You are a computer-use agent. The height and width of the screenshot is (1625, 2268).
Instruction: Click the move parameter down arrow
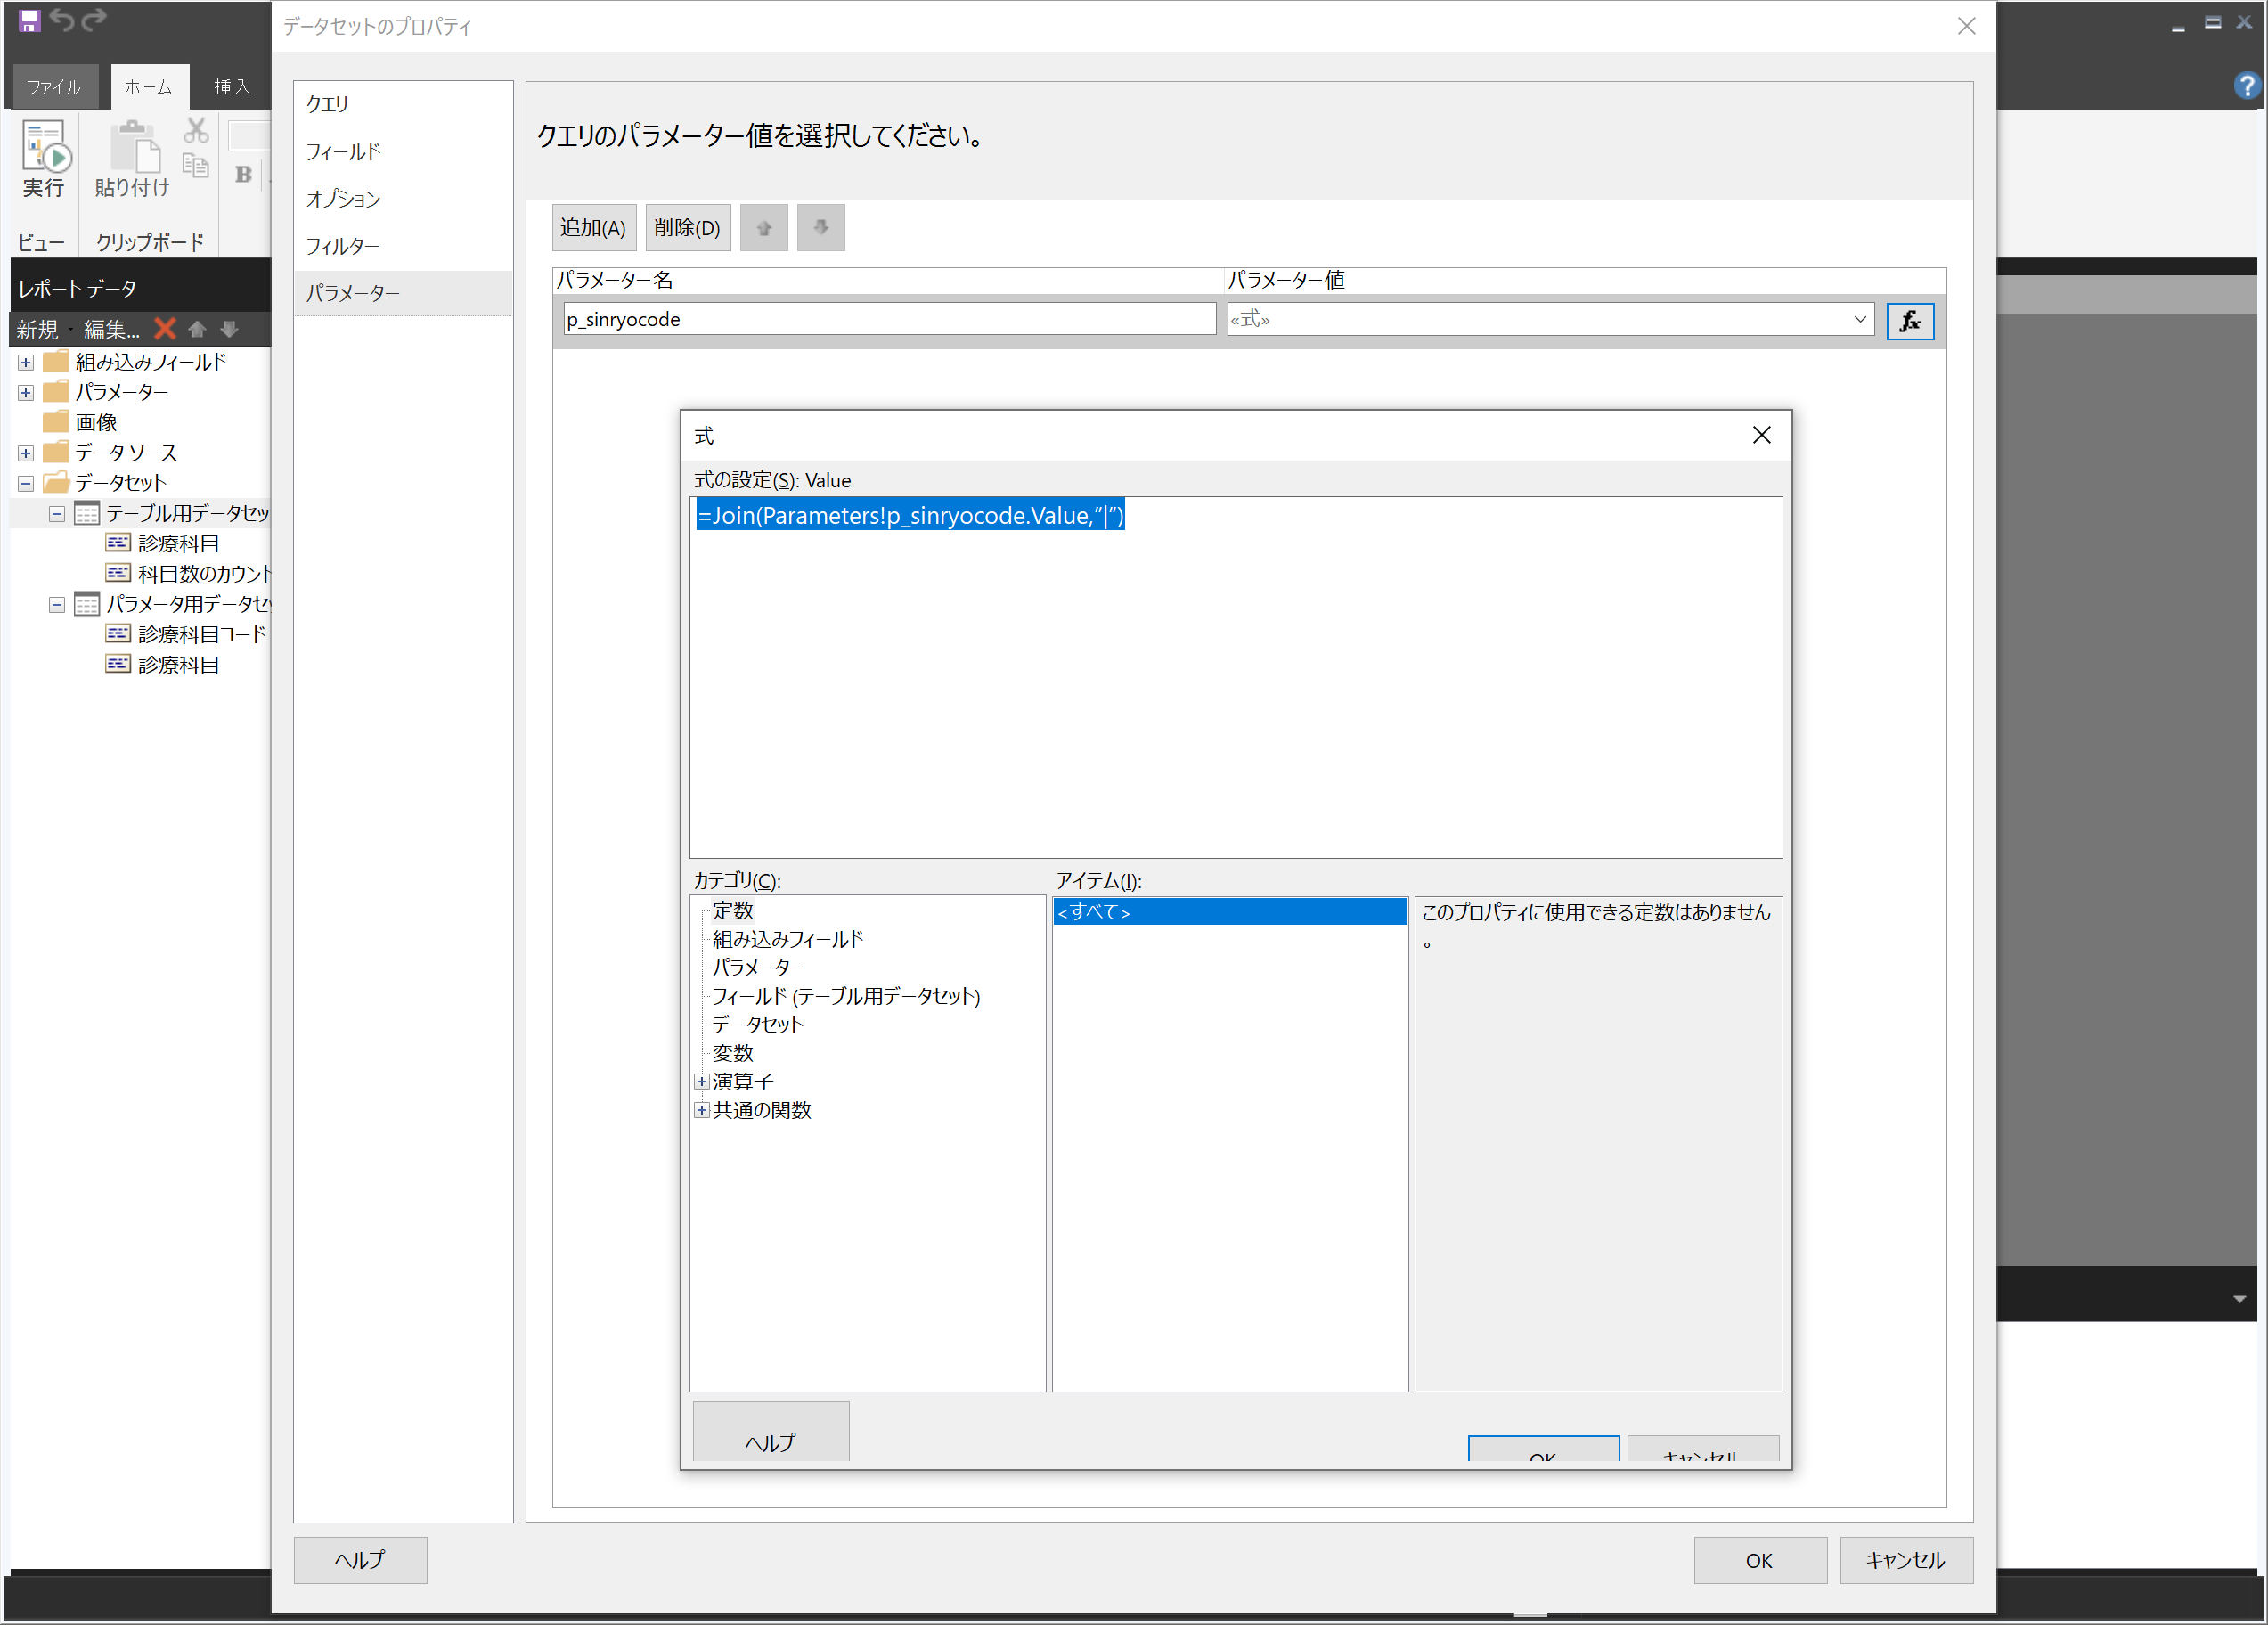pyautogui.click(x=820, y=228)
